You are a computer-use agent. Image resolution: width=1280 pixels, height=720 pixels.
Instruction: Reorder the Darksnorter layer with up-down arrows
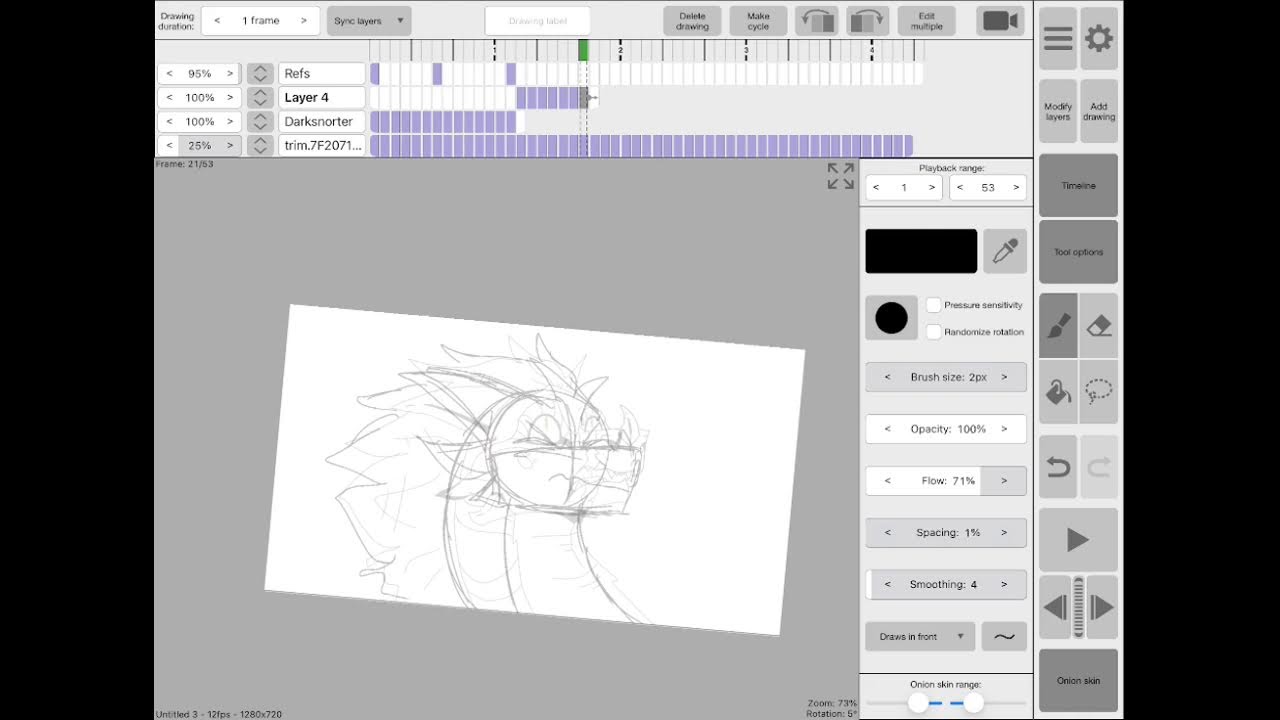pyautogui.click(x=260, y=121)
